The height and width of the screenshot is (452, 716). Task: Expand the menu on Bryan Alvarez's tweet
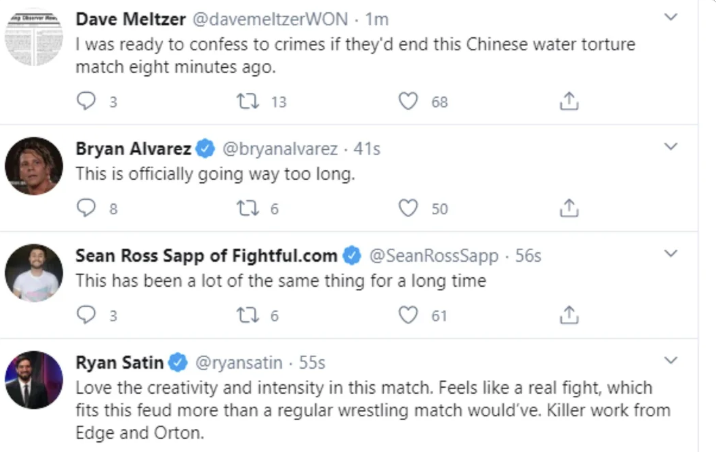pos(672,147)
